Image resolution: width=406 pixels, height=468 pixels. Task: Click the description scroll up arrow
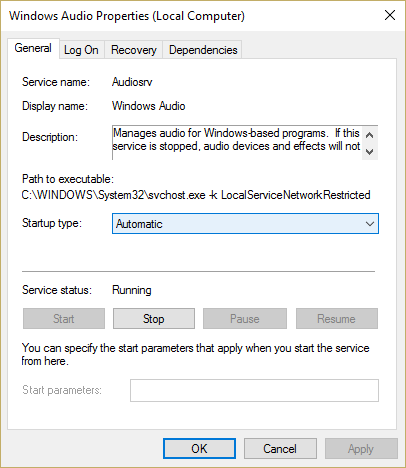pos(370,135)
